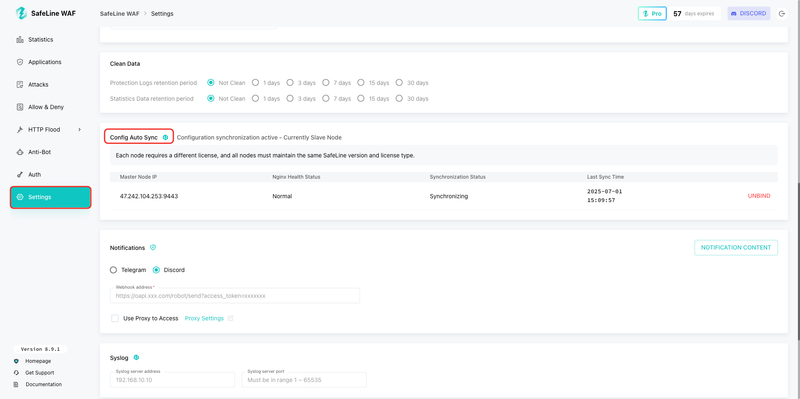Click the Homepage shield icon
Screen dimensions: 800x399
[16, 361]
